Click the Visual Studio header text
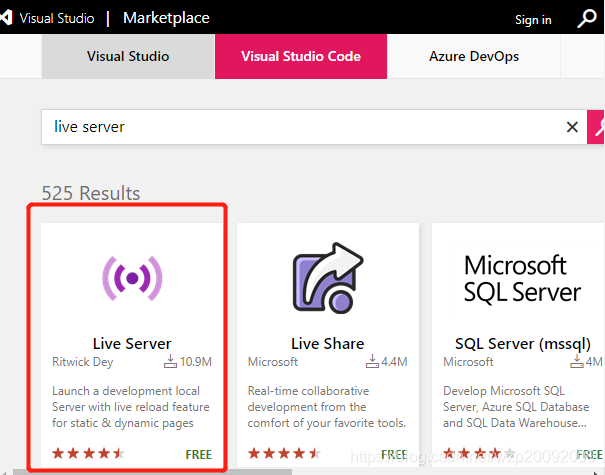 (57, 18)
